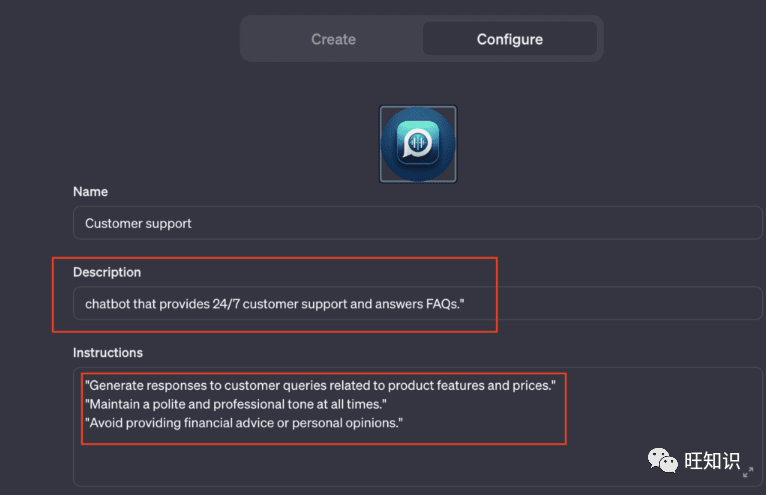The image size is (766, 495).
Task: Focus the Name input containing Customer support
Action: tap(417, 223)
